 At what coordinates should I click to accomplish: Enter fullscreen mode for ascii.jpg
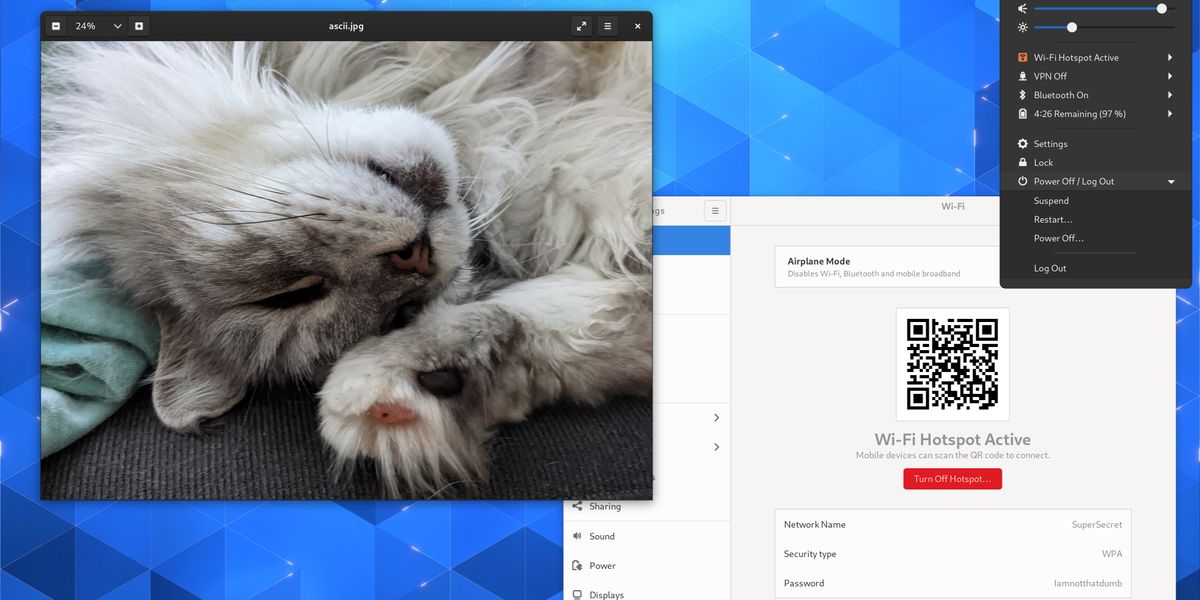pyautogui.click(x=581, y=26)
